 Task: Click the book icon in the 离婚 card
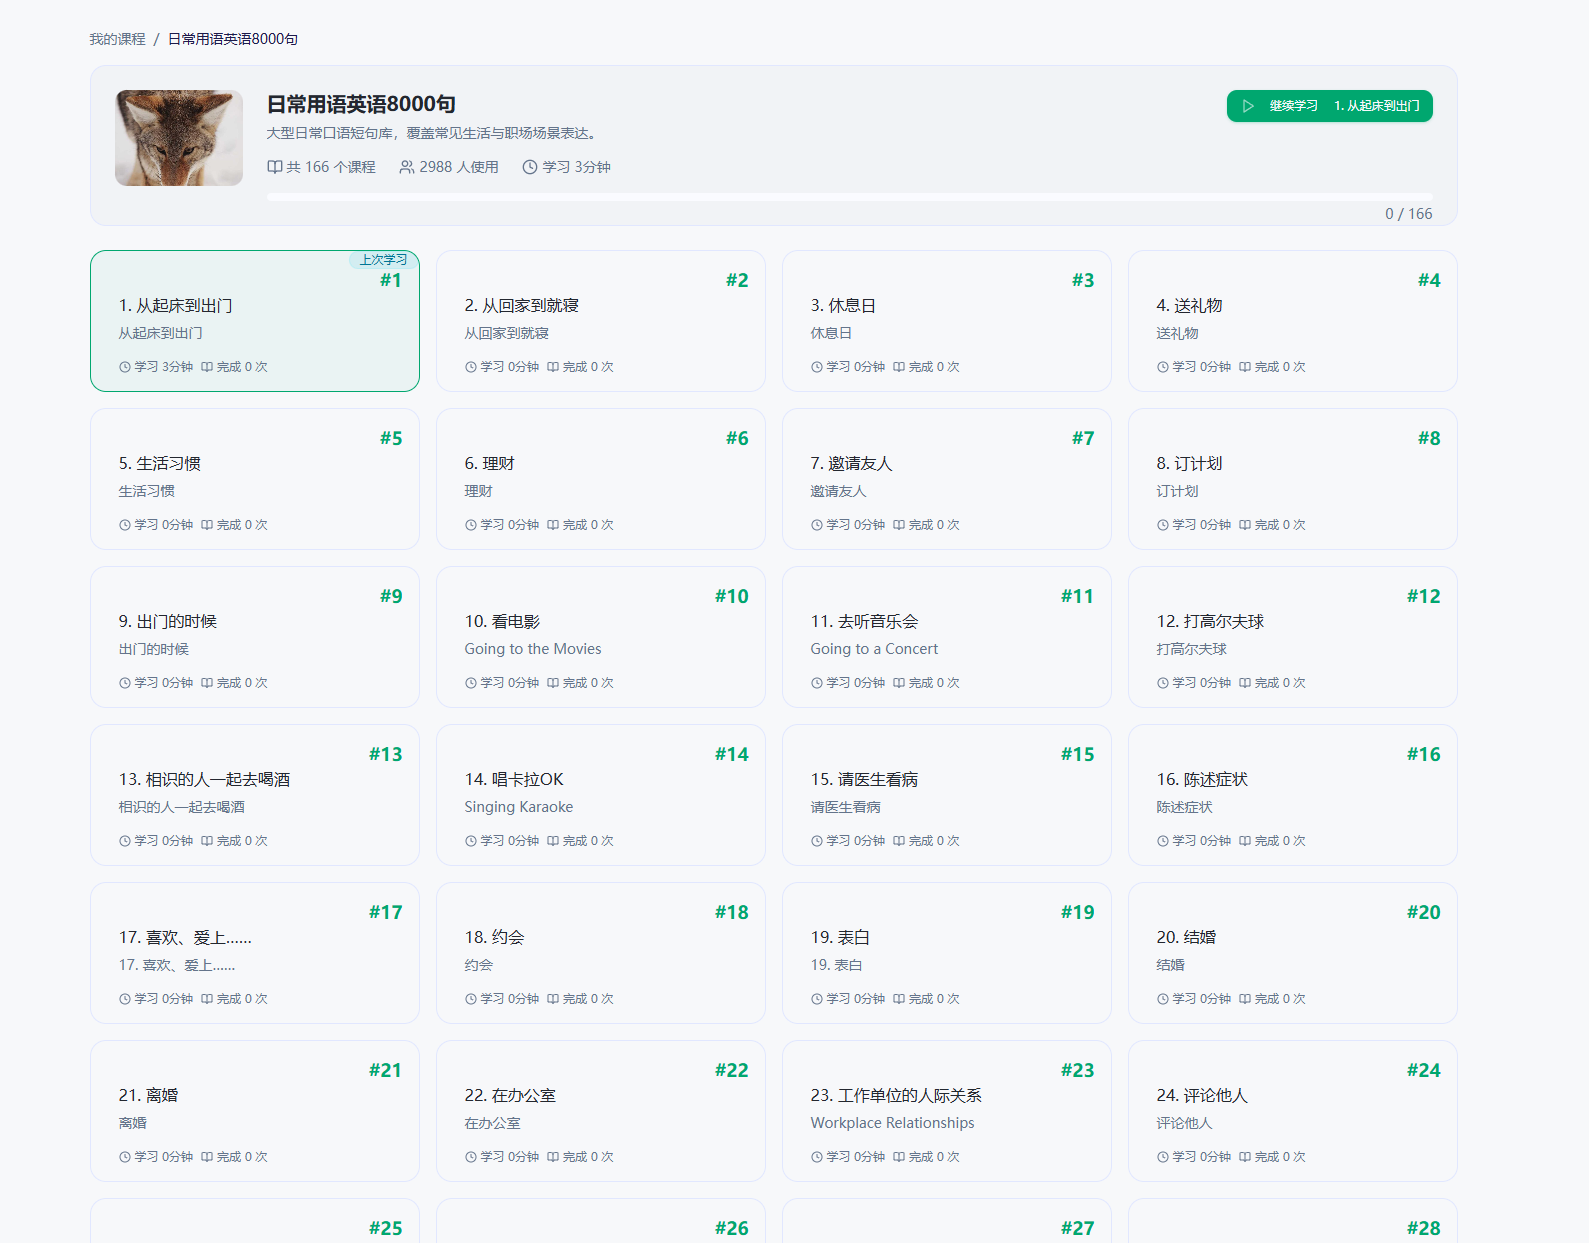click(207, 1157)
